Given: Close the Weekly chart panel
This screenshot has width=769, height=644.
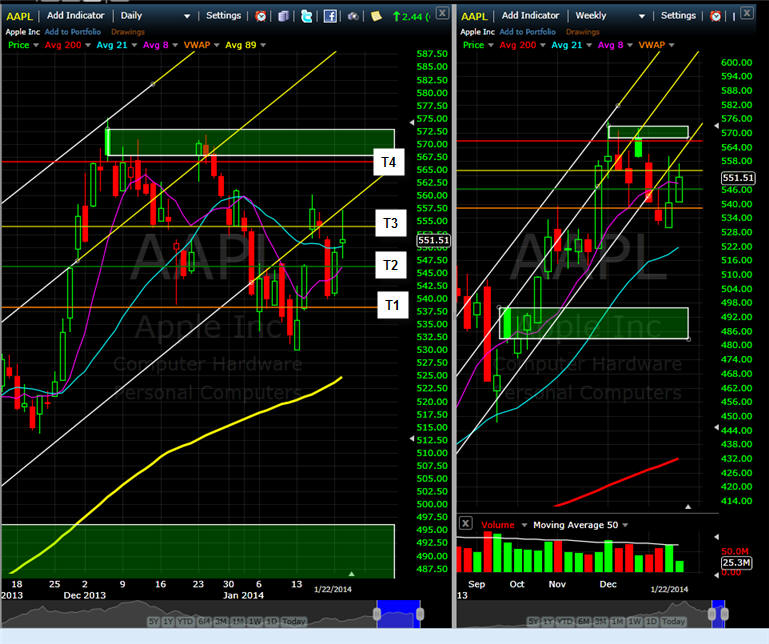Looking at the screenshot, I should pyautogui.click(x=746, y=13).
